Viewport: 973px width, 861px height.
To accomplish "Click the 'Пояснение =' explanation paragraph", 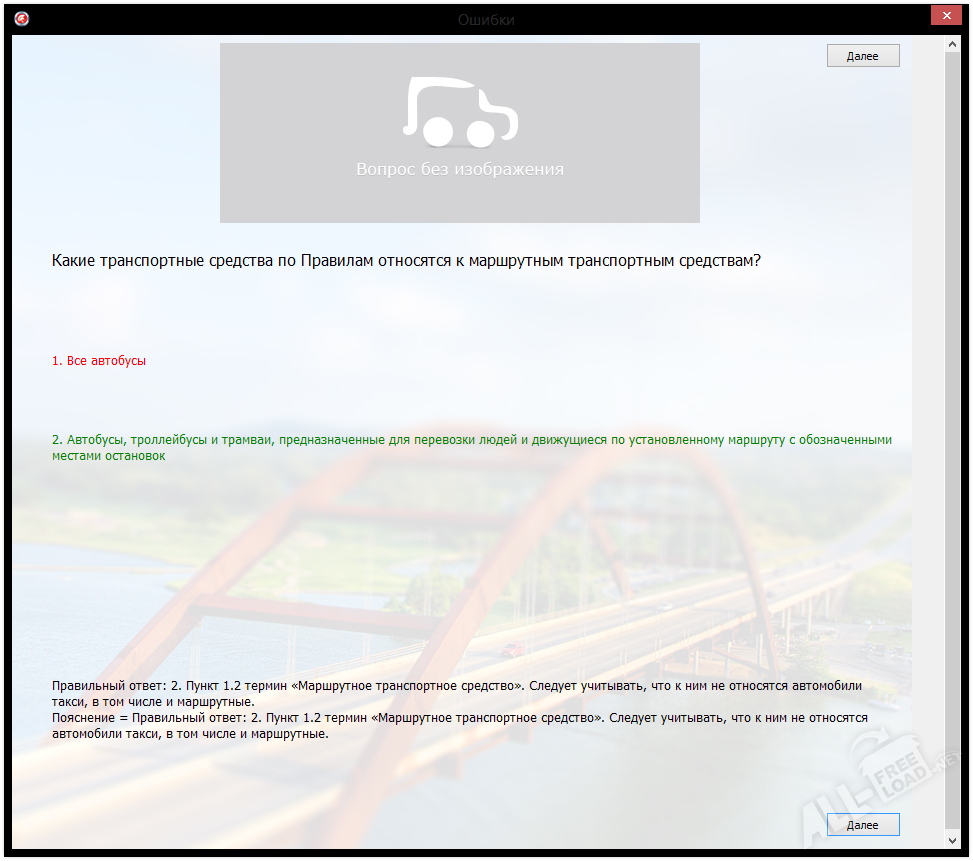I will pos(459,726).
